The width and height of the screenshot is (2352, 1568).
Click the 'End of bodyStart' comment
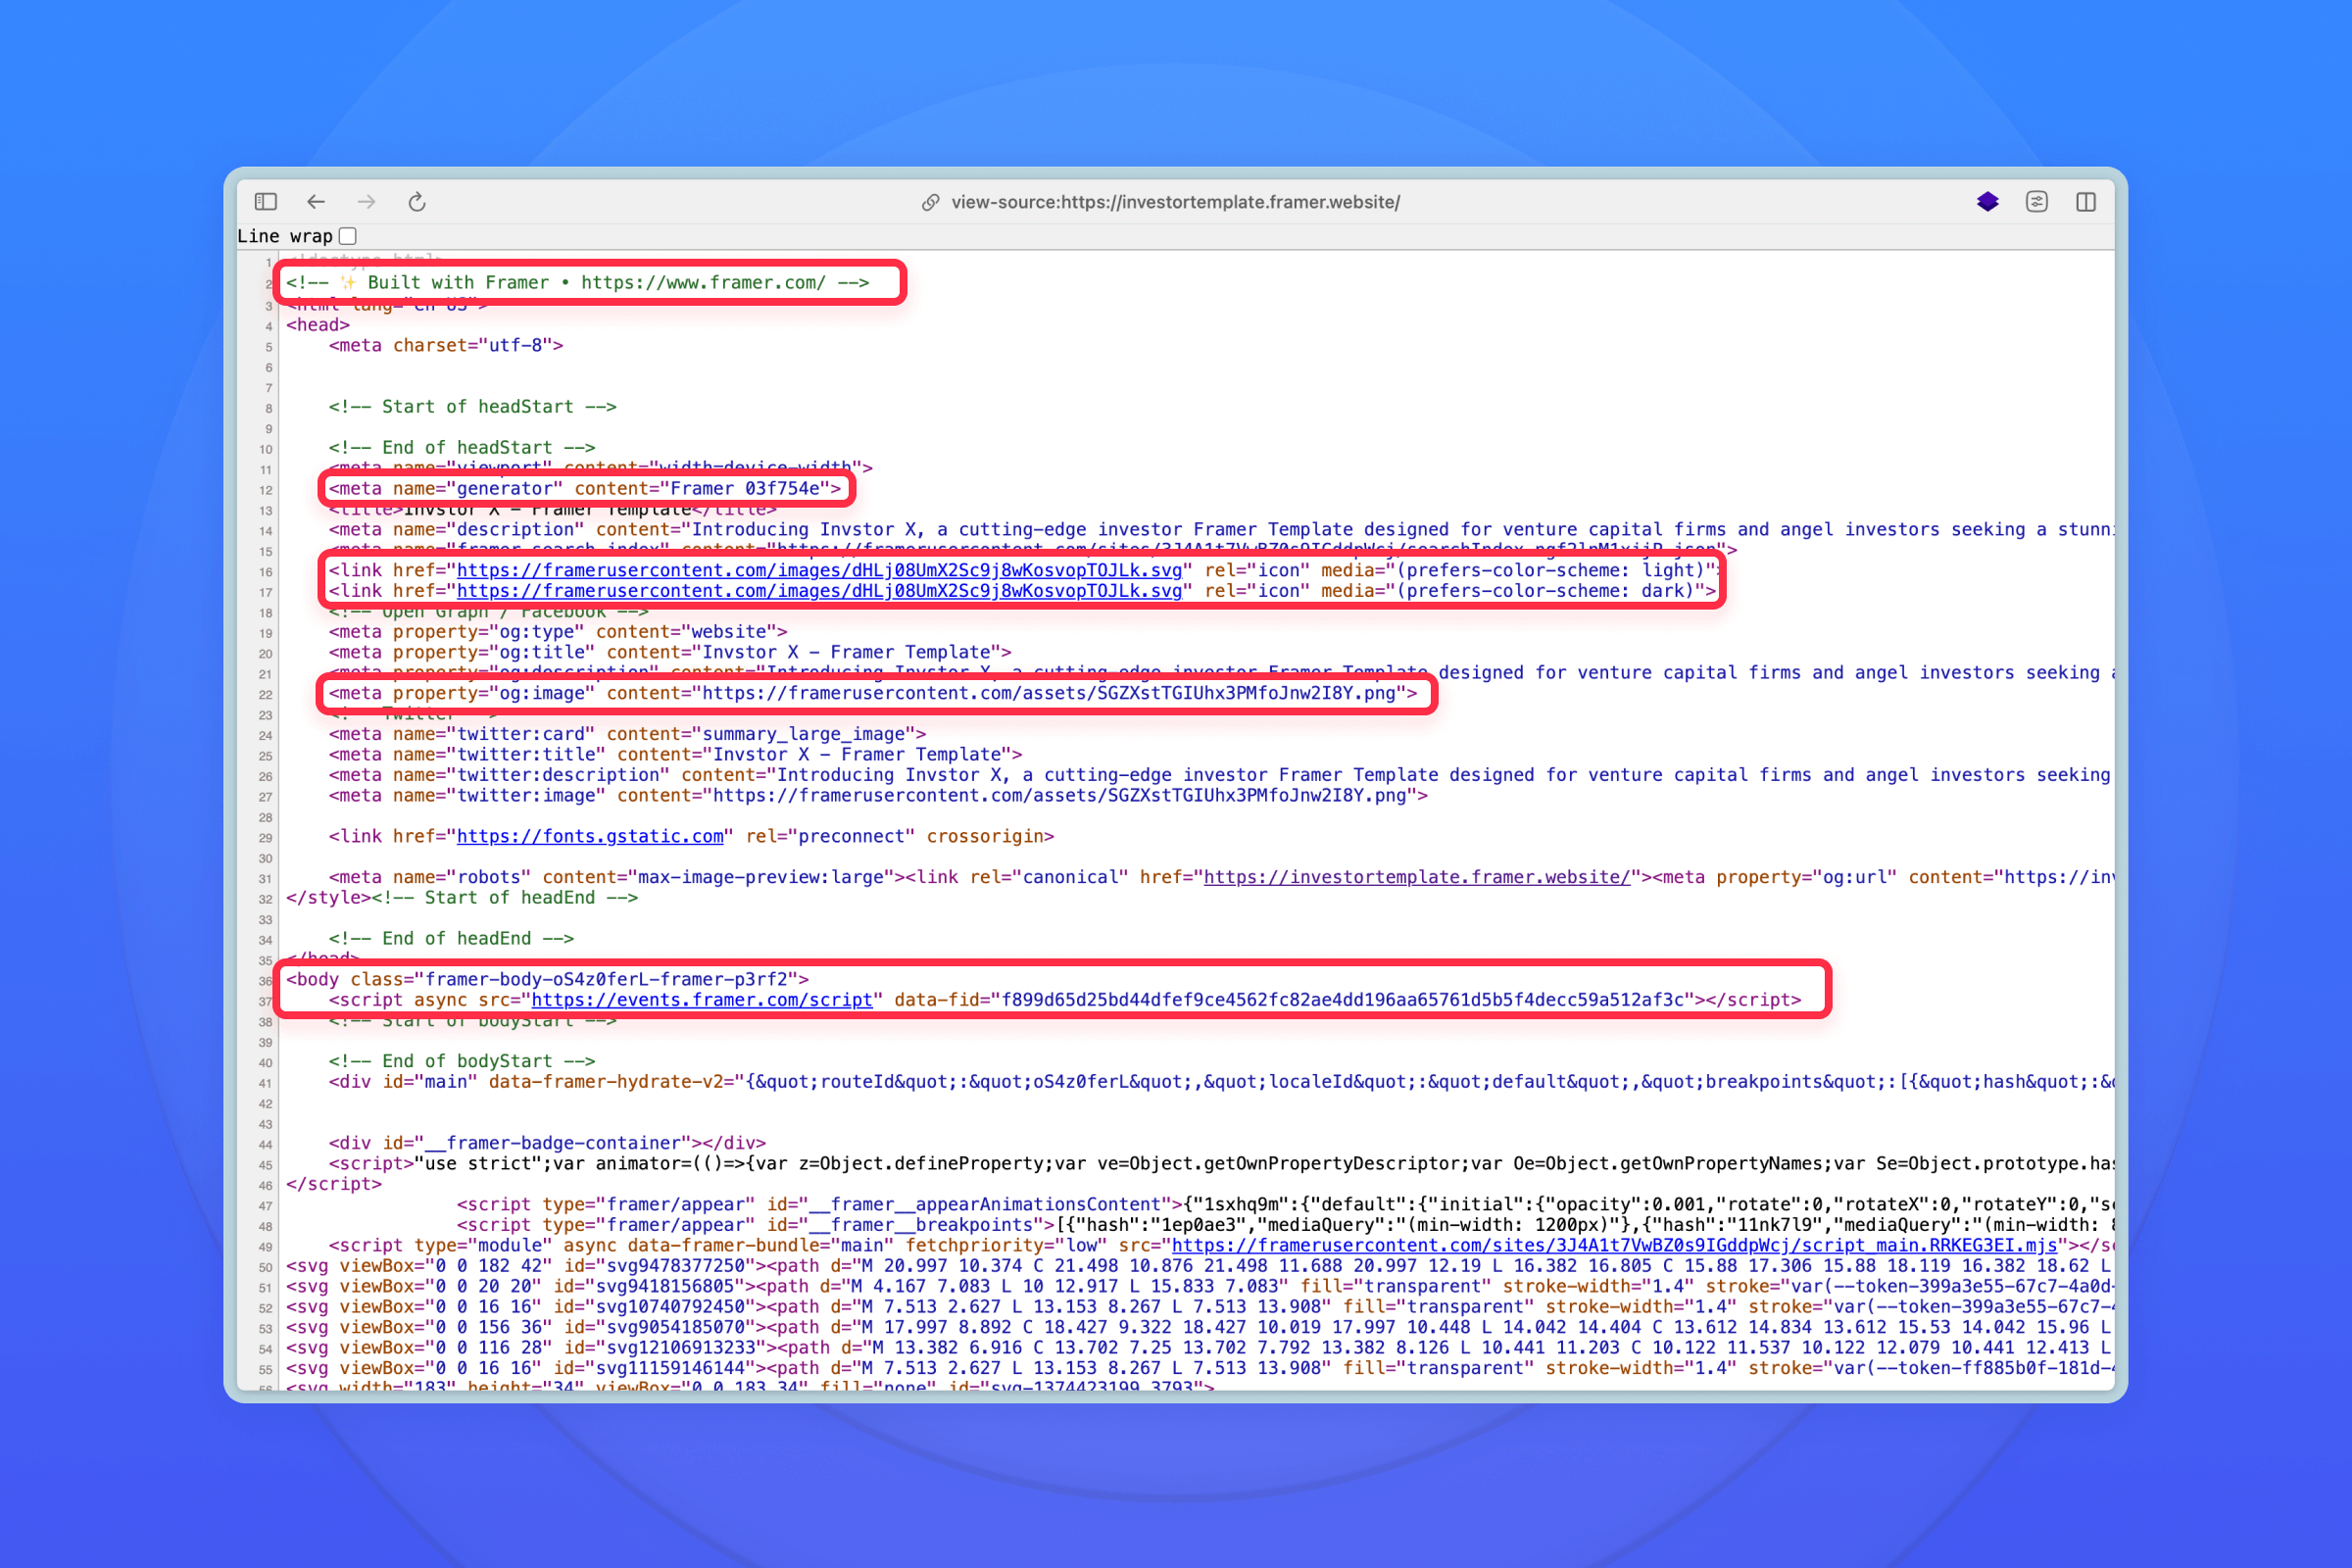click(462, 1061)
